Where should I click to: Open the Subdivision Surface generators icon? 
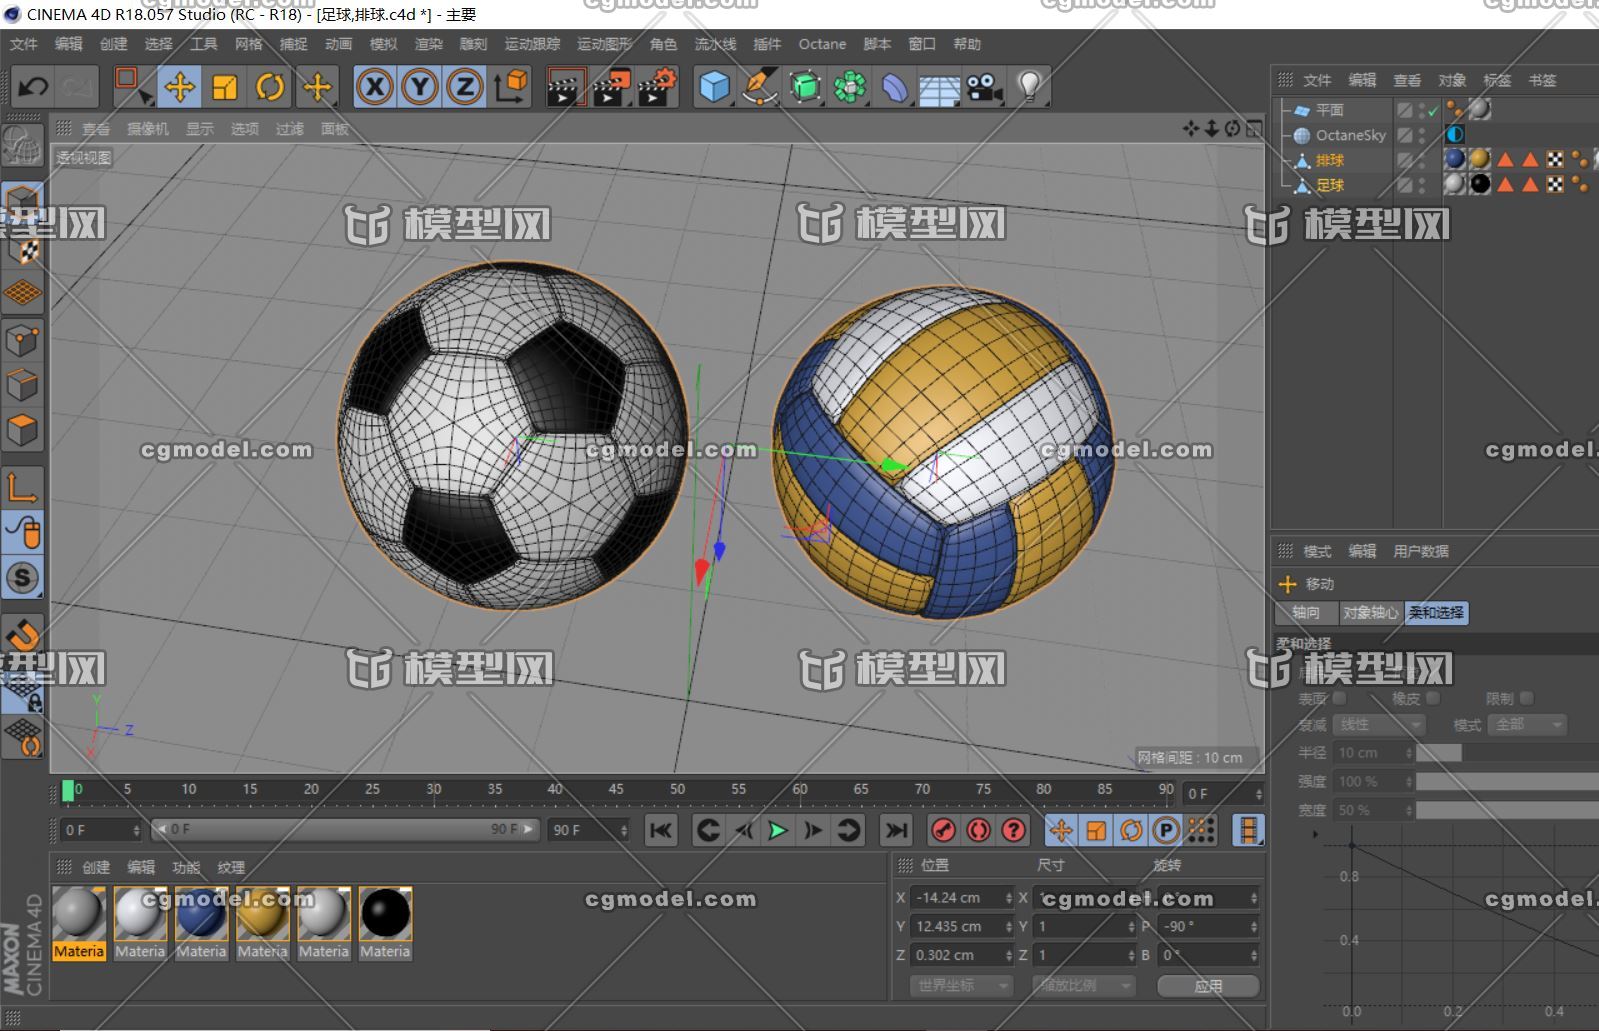(805, 87)
